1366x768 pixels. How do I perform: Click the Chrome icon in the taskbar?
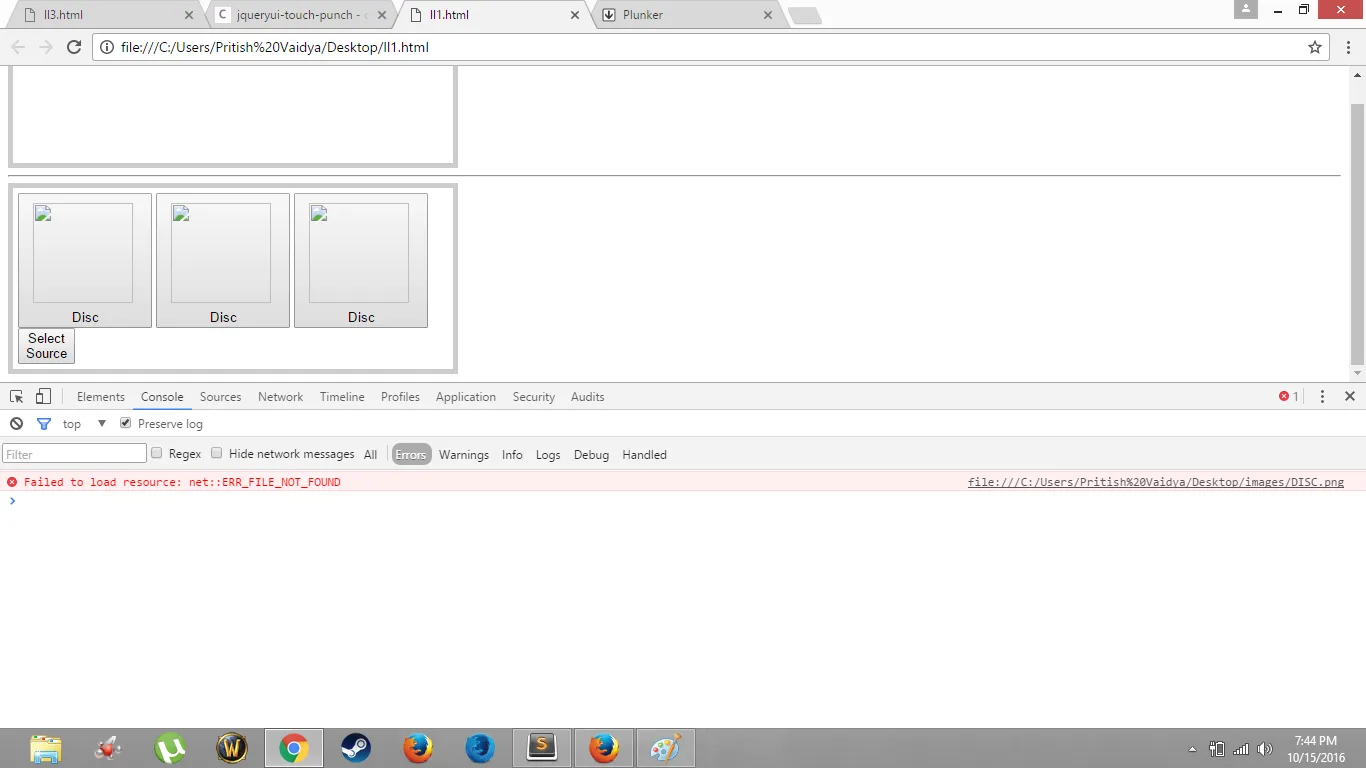pyautogui.click(x=294, y=748)
